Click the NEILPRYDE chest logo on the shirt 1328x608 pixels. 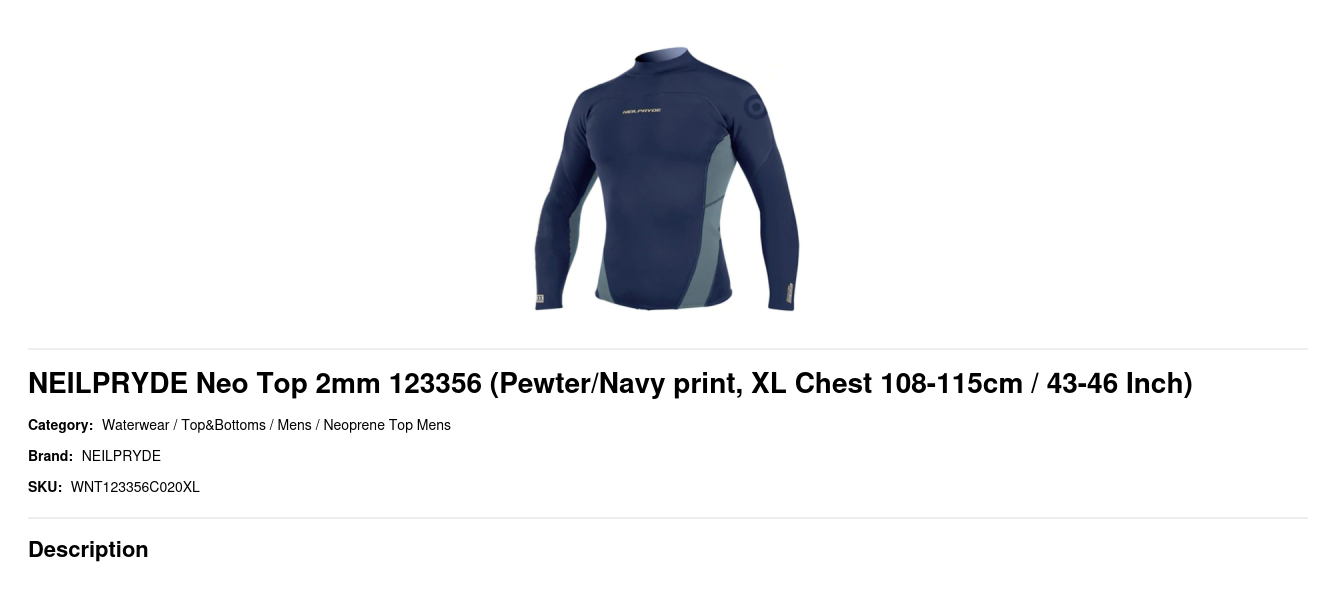[x=642, y=111]
